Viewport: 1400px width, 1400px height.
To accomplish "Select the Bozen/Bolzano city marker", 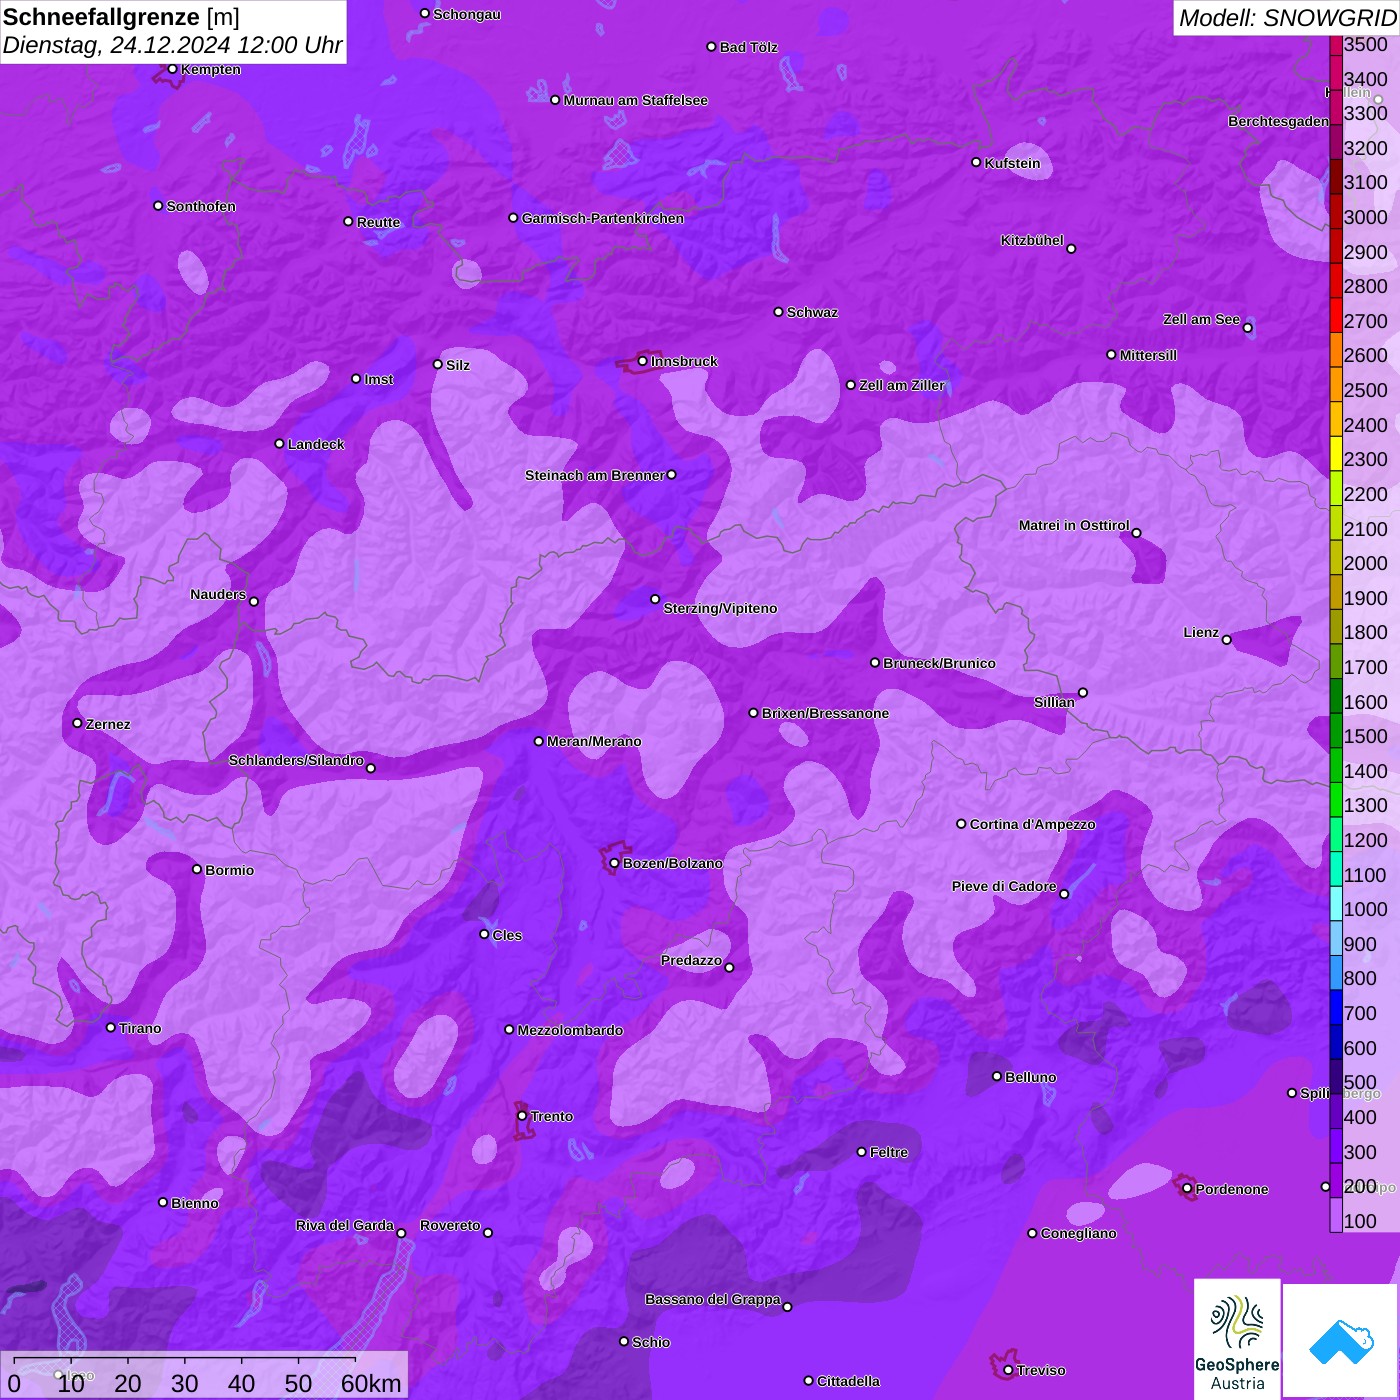I will 614,863.
